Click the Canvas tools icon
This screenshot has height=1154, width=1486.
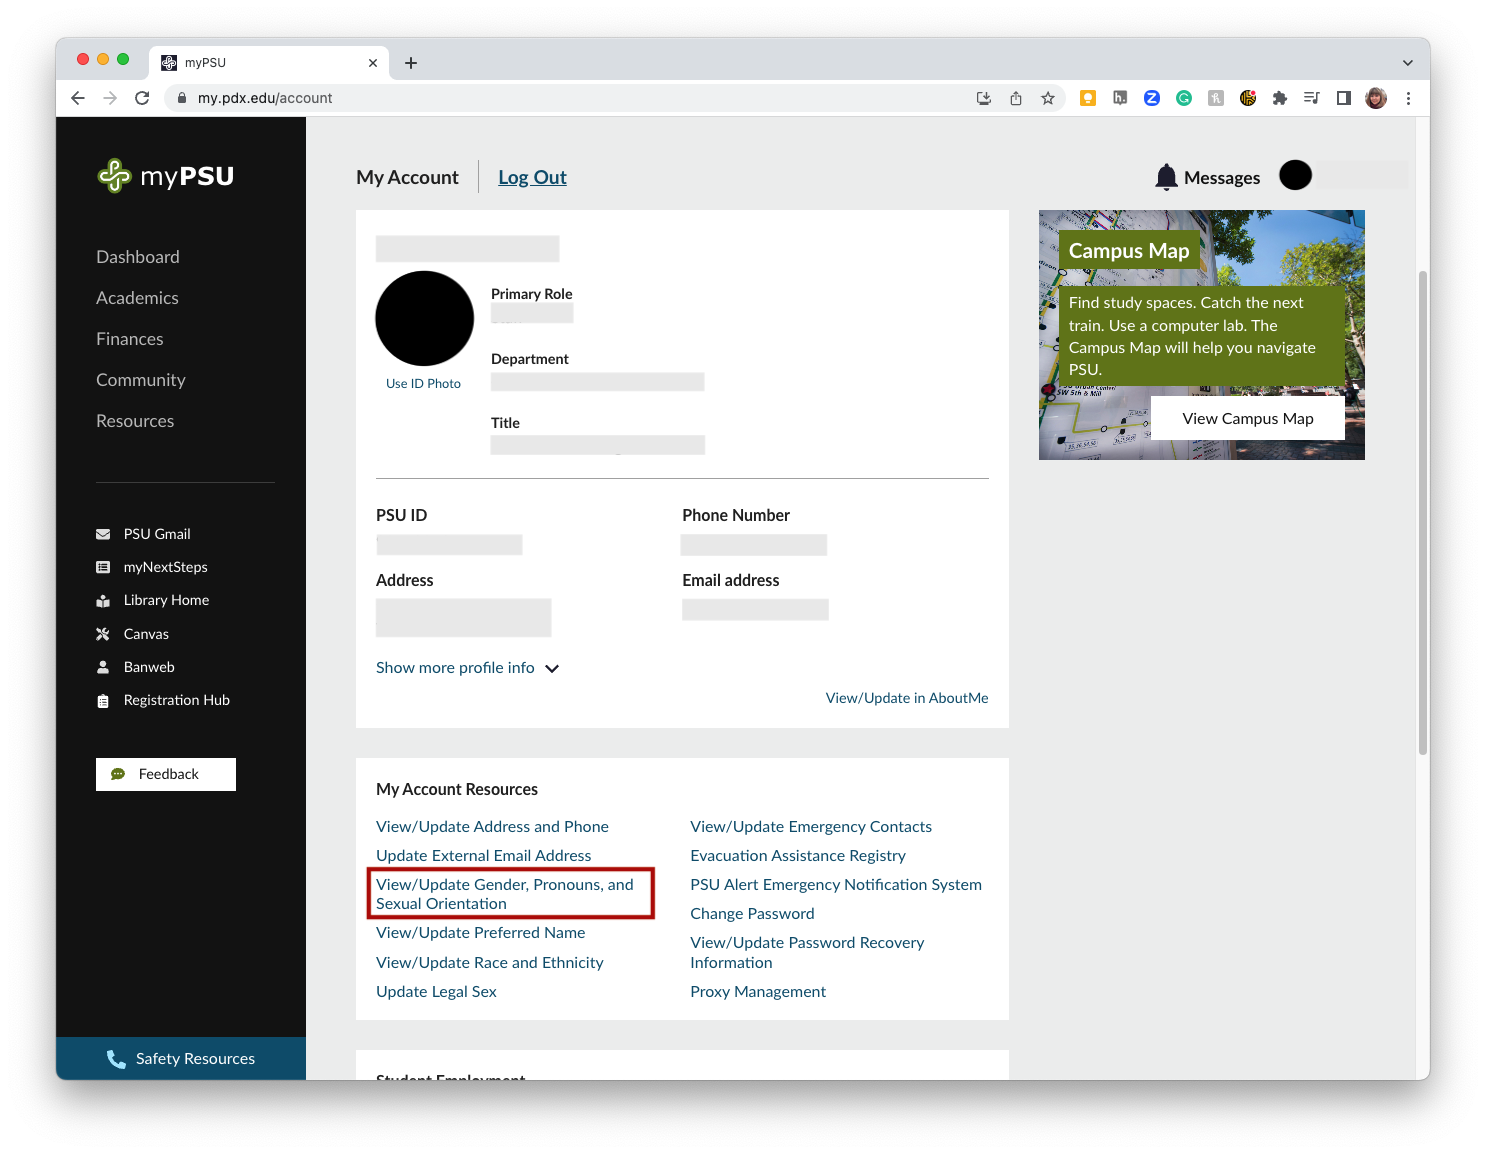103,634
